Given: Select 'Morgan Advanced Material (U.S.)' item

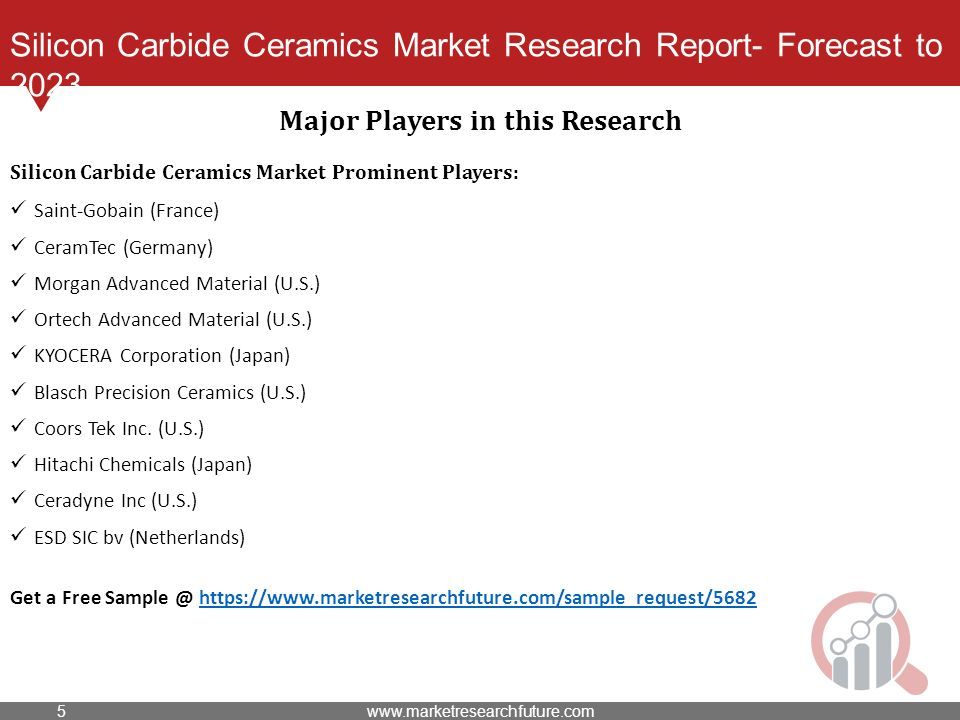Looking at the screenshot, I should pyautogui.click(x=177, y=283).
